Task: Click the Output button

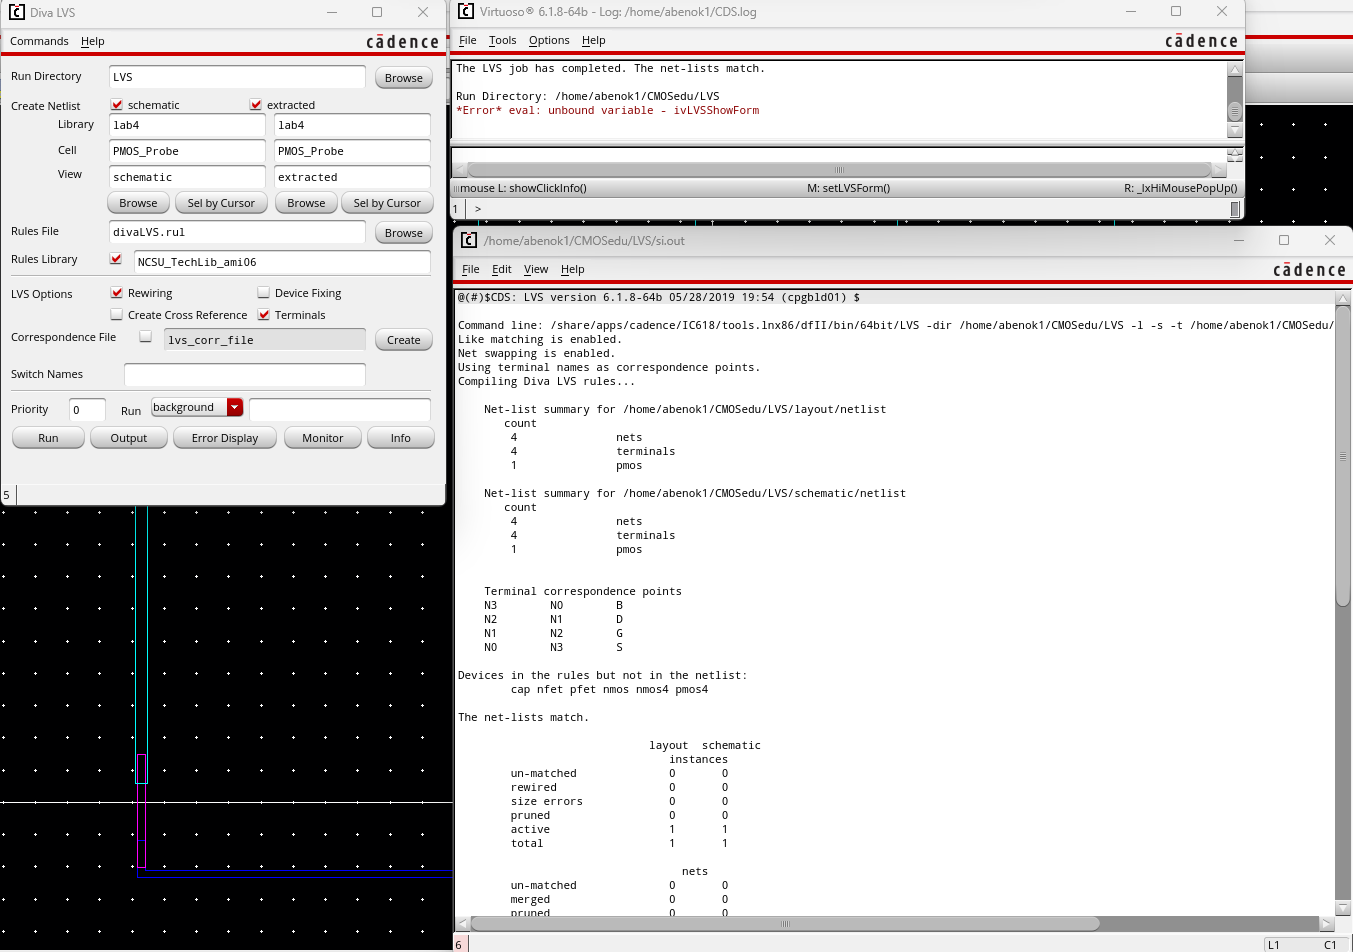Action: (129, 438)
